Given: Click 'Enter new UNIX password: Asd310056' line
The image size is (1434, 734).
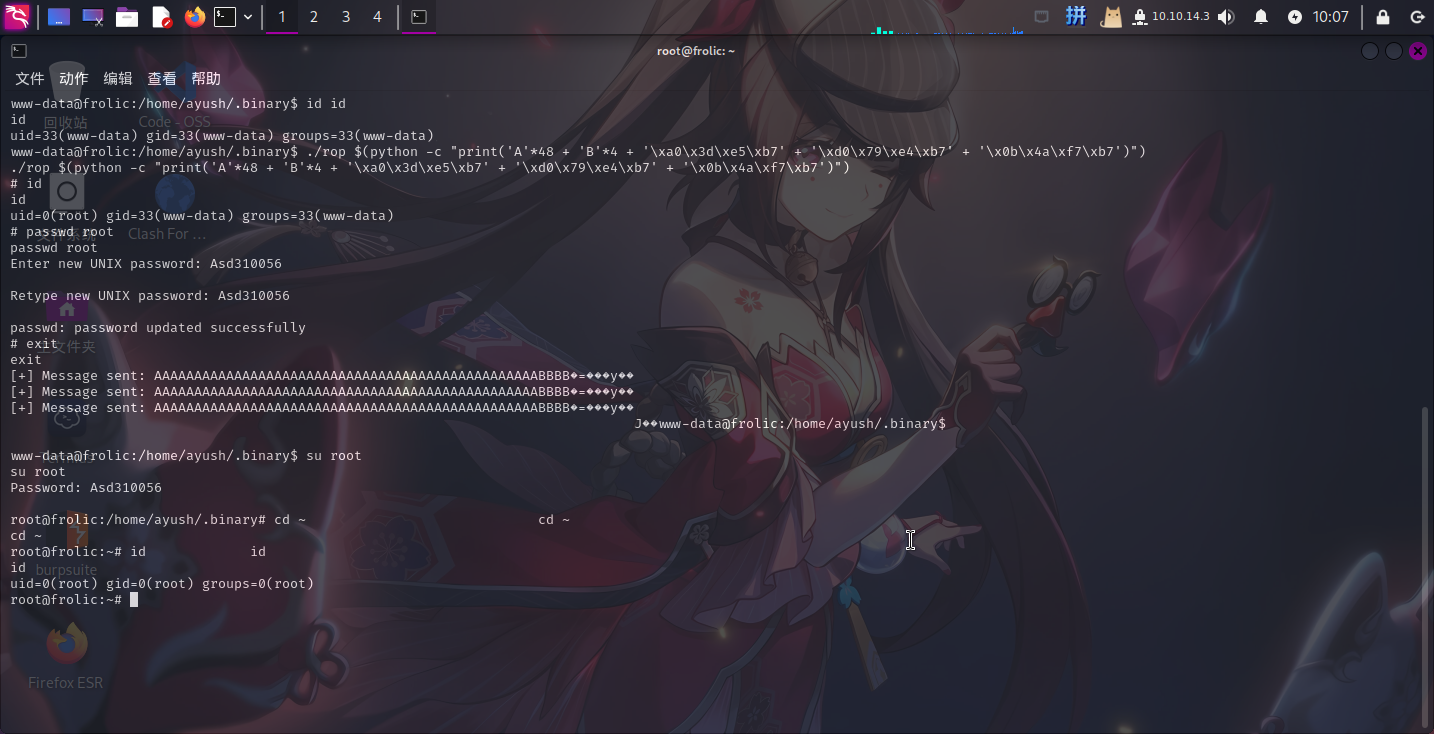Looking at the screenshot, I should point(146,264).
